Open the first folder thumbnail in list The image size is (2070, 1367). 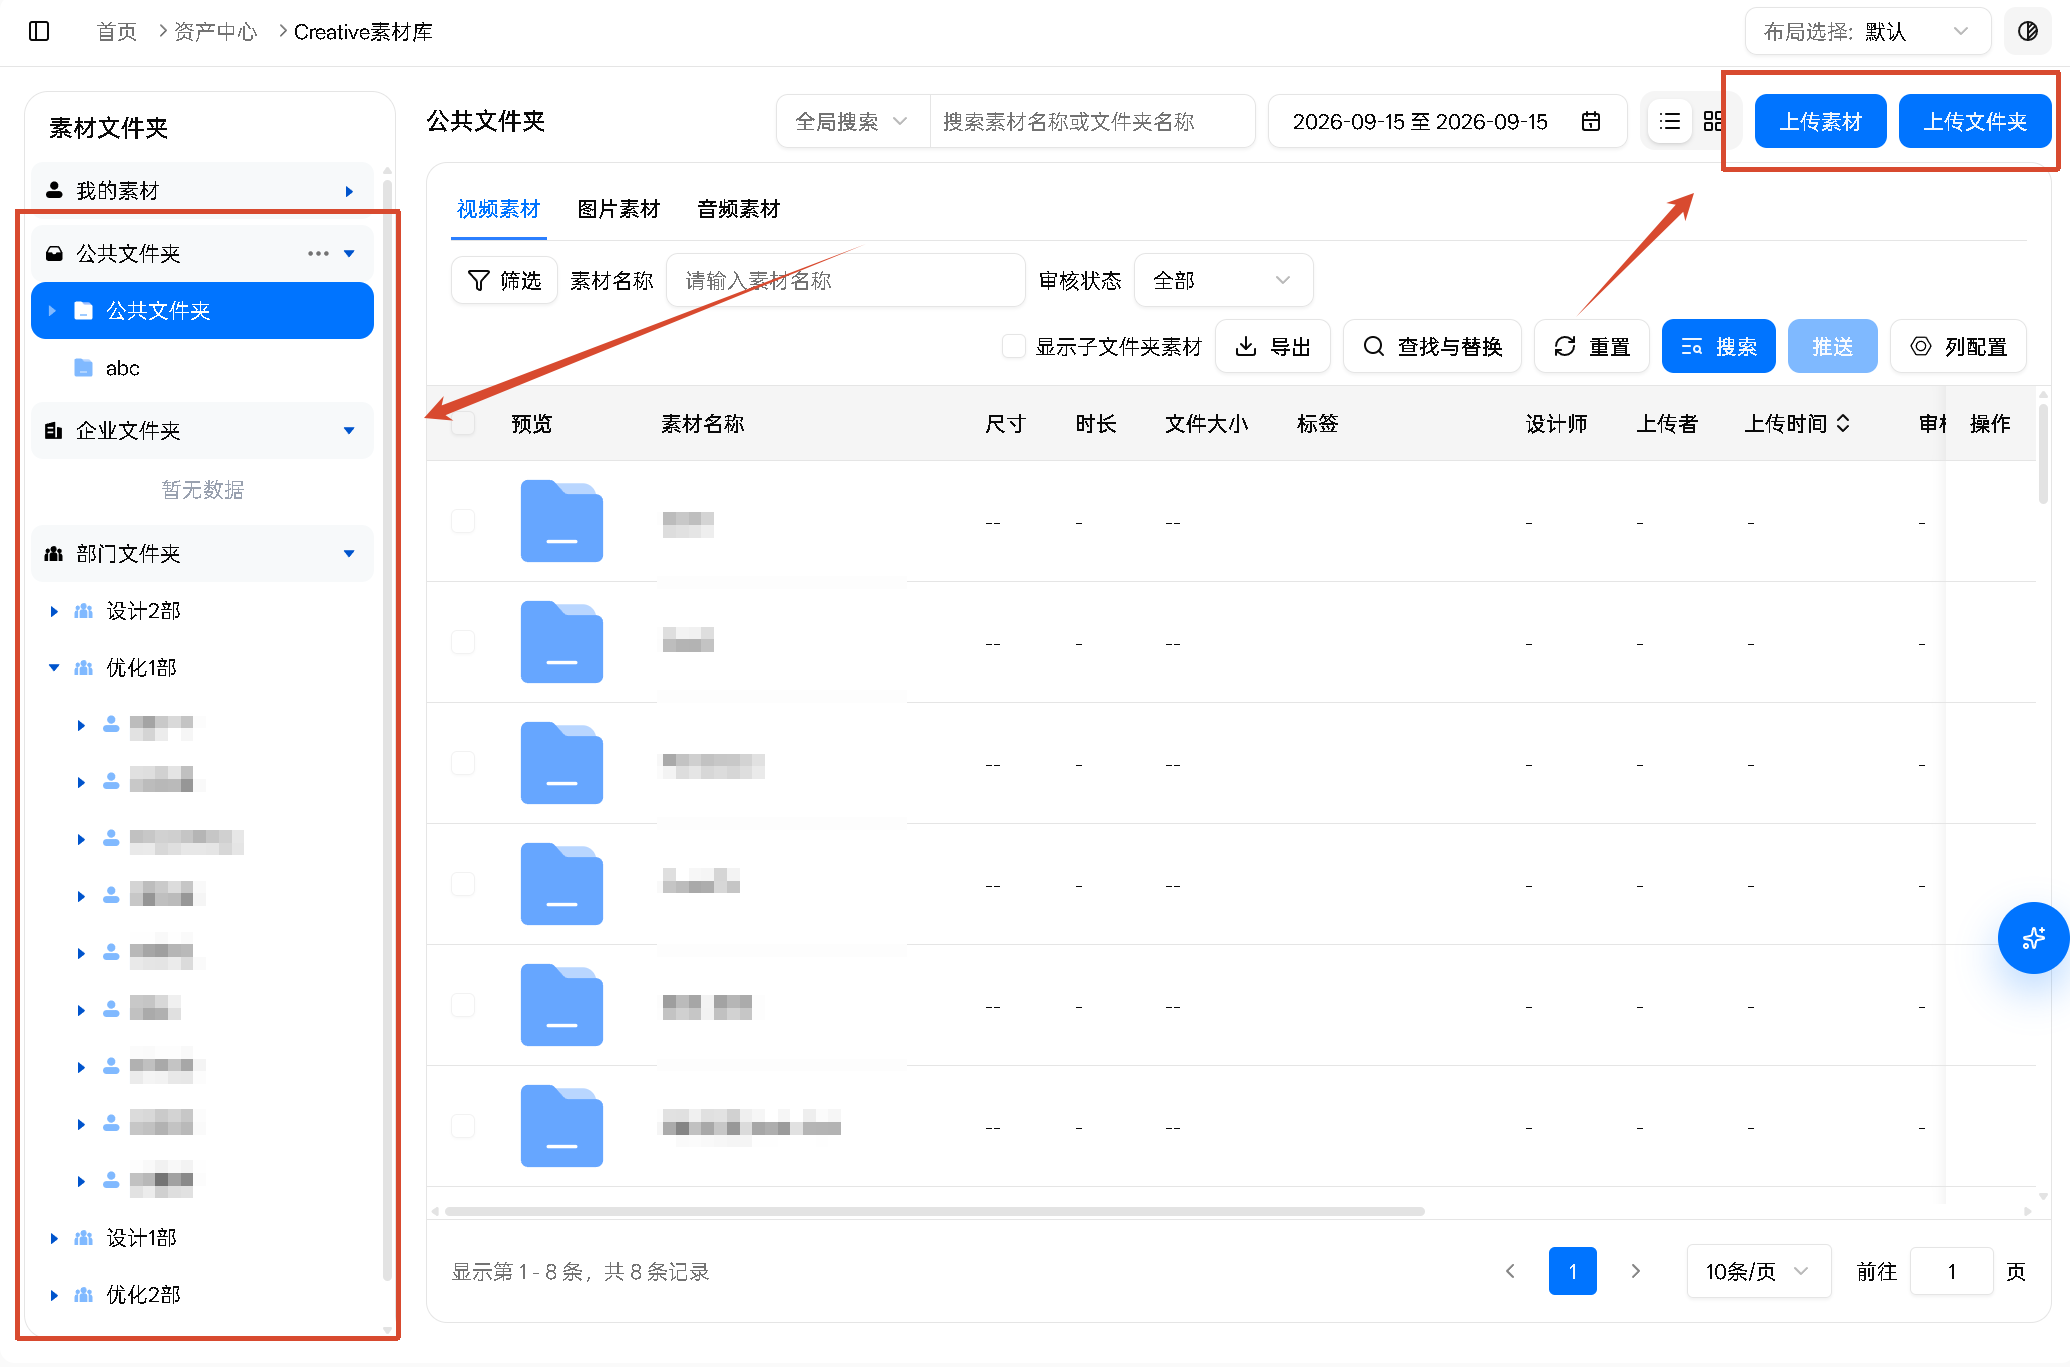(561, 520)
